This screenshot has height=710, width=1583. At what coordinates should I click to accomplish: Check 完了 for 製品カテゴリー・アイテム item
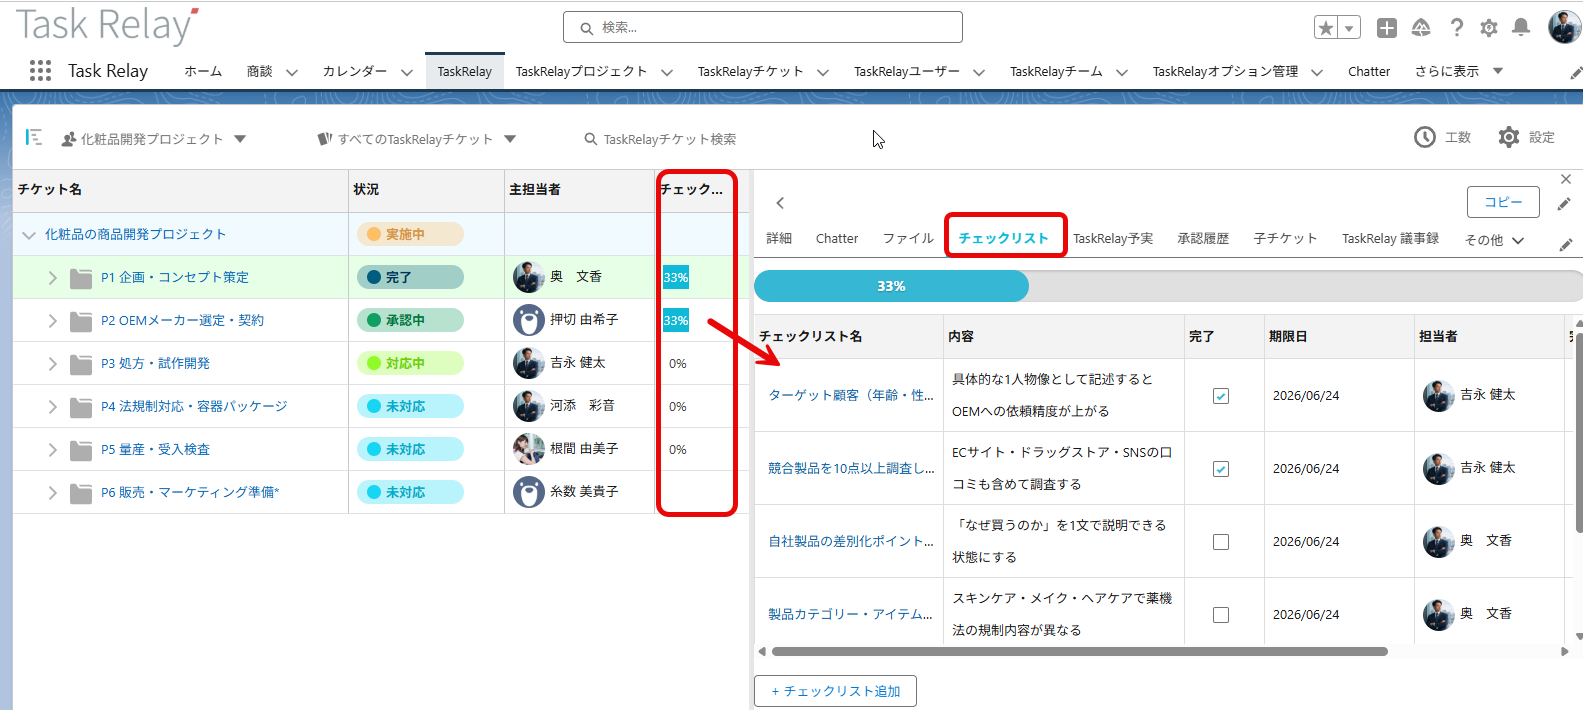click(1221, 615)
